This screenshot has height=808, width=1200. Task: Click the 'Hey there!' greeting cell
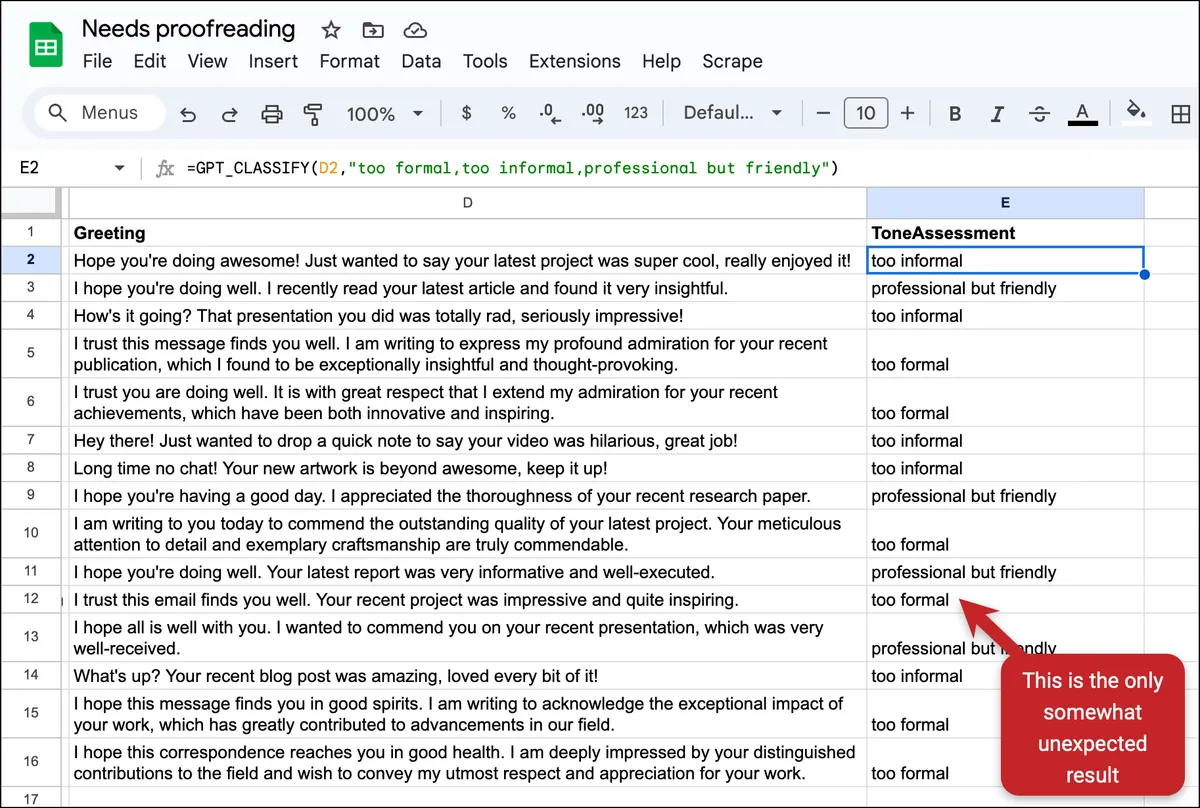[x=467, y=441]
